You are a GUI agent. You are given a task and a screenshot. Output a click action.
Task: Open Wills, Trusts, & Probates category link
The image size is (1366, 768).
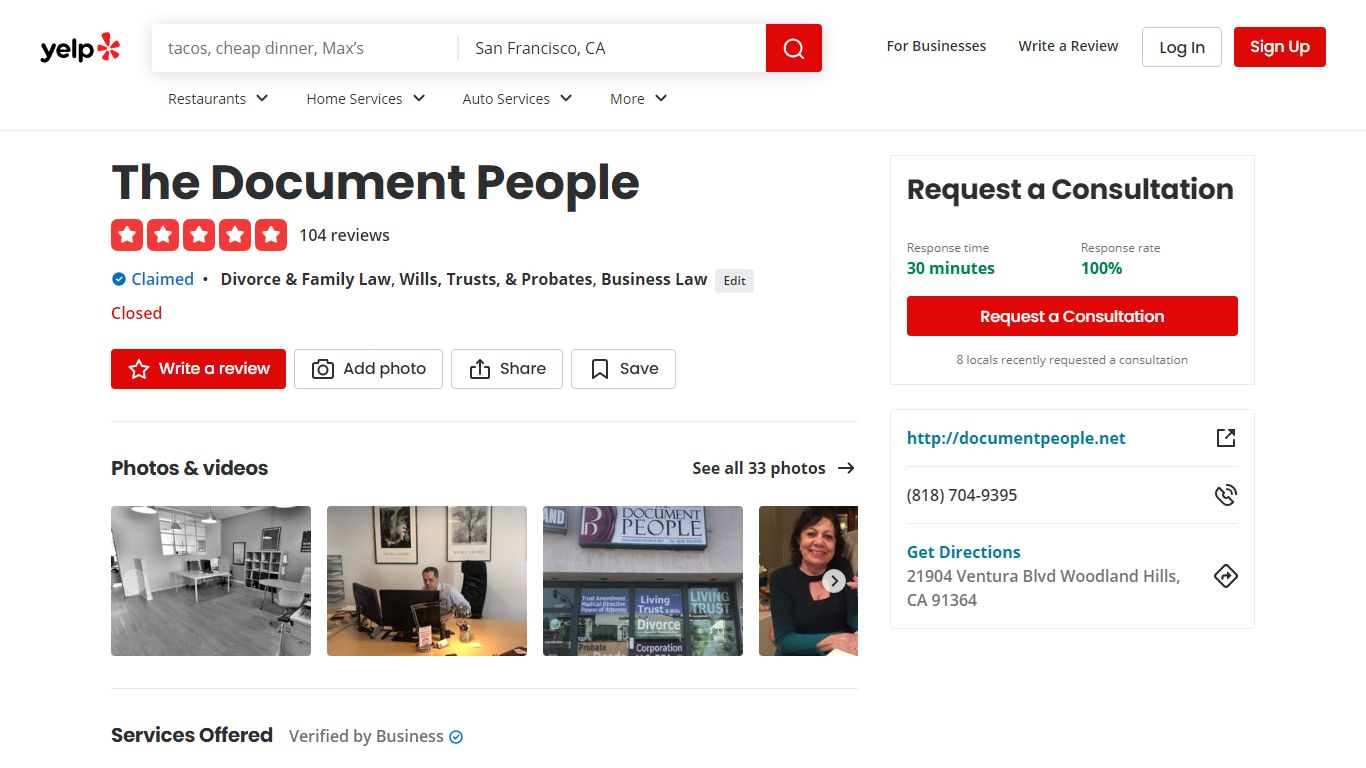[x=496, y=279]
